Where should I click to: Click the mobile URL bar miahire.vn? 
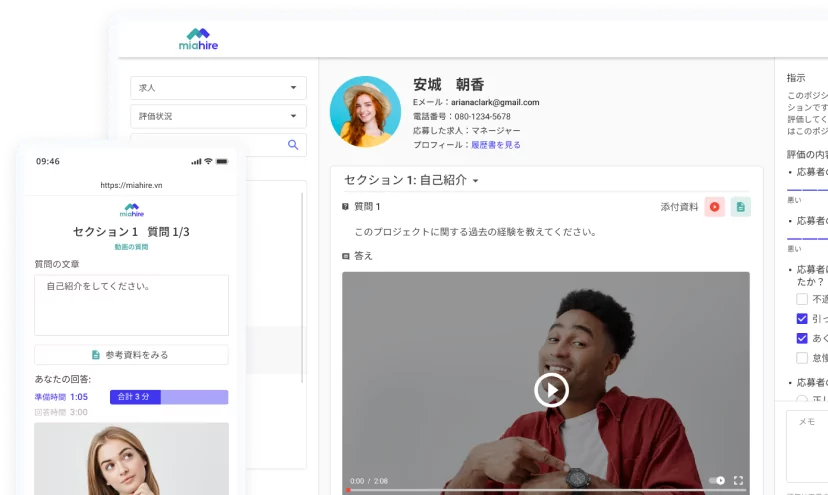131,185
